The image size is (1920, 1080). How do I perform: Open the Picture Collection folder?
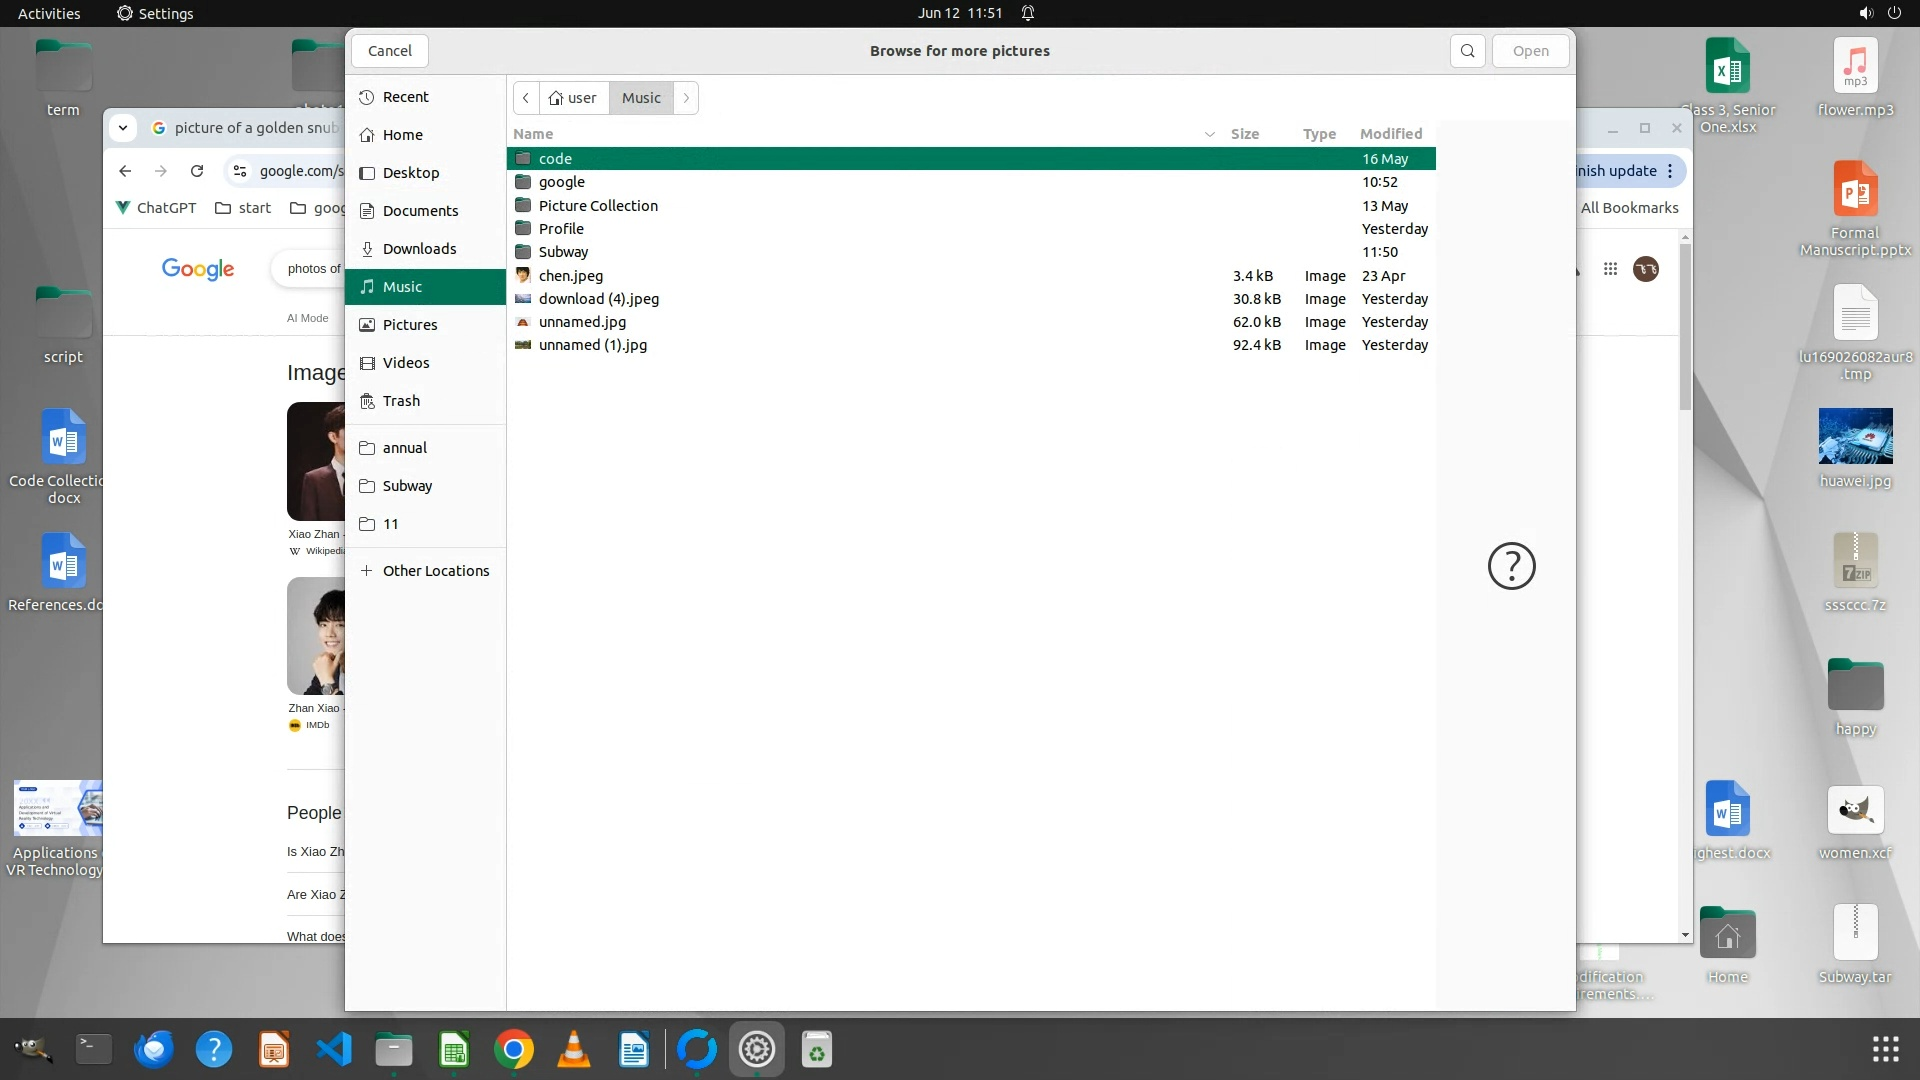(597, 206)
